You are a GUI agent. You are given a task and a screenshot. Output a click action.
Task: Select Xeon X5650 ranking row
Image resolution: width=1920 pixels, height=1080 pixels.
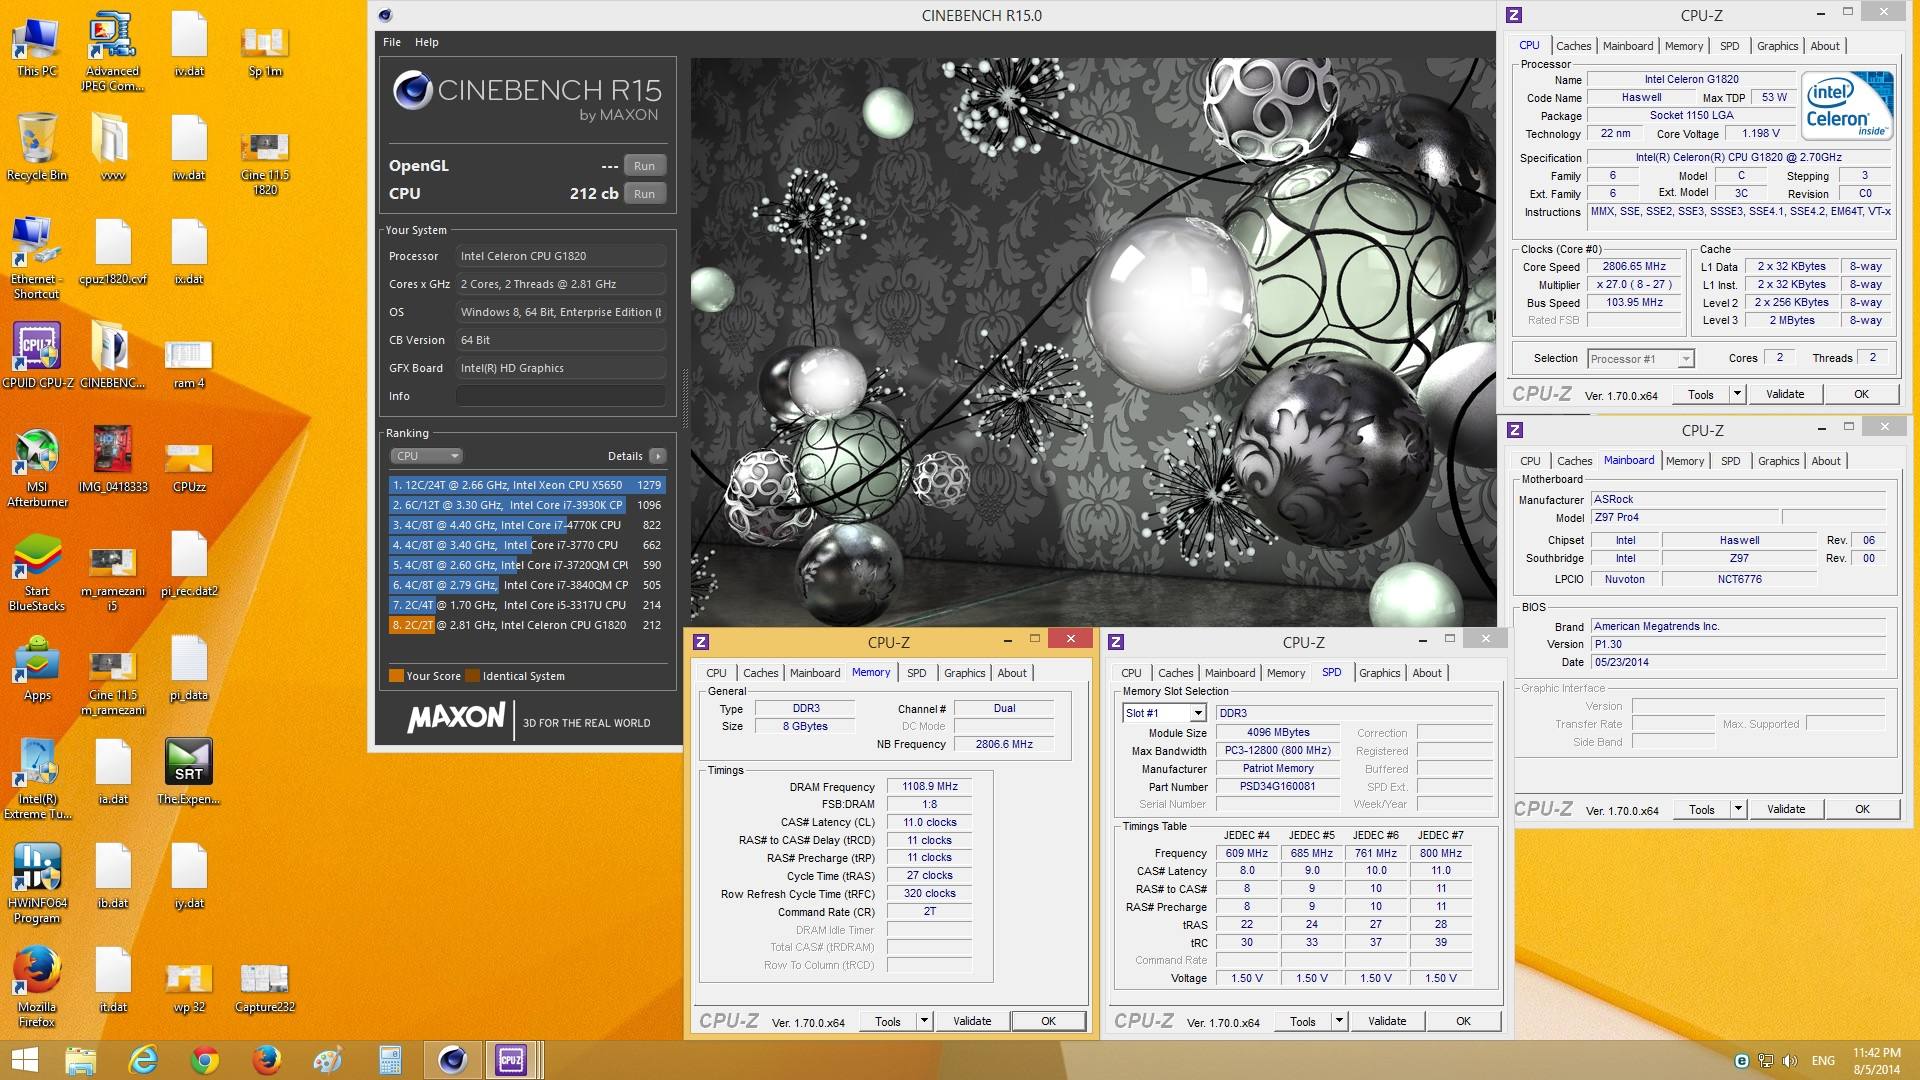click(x=527, y=485)
